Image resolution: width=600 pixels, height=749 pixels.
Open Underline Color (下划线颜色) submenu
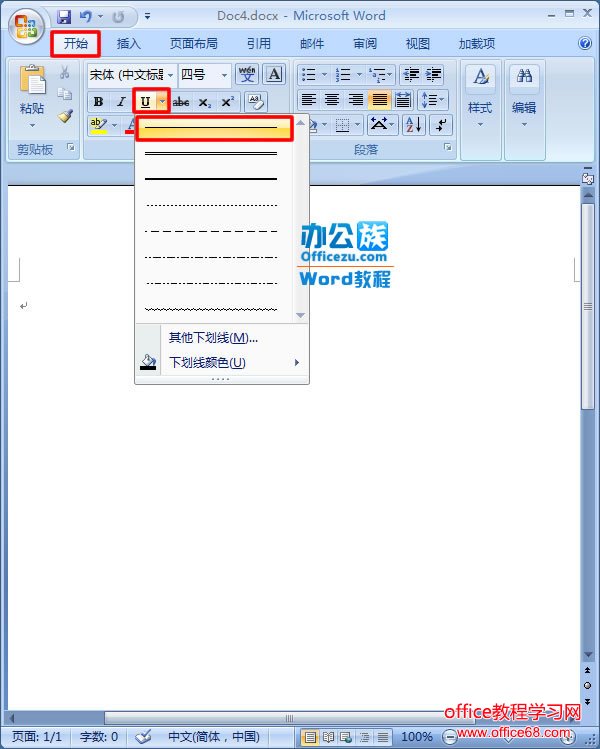click(x=222, y=363)
